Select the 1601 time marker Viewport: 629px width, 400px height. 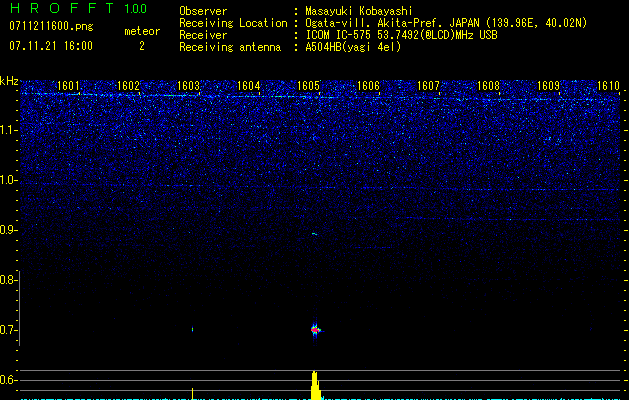tap(69, 86)
